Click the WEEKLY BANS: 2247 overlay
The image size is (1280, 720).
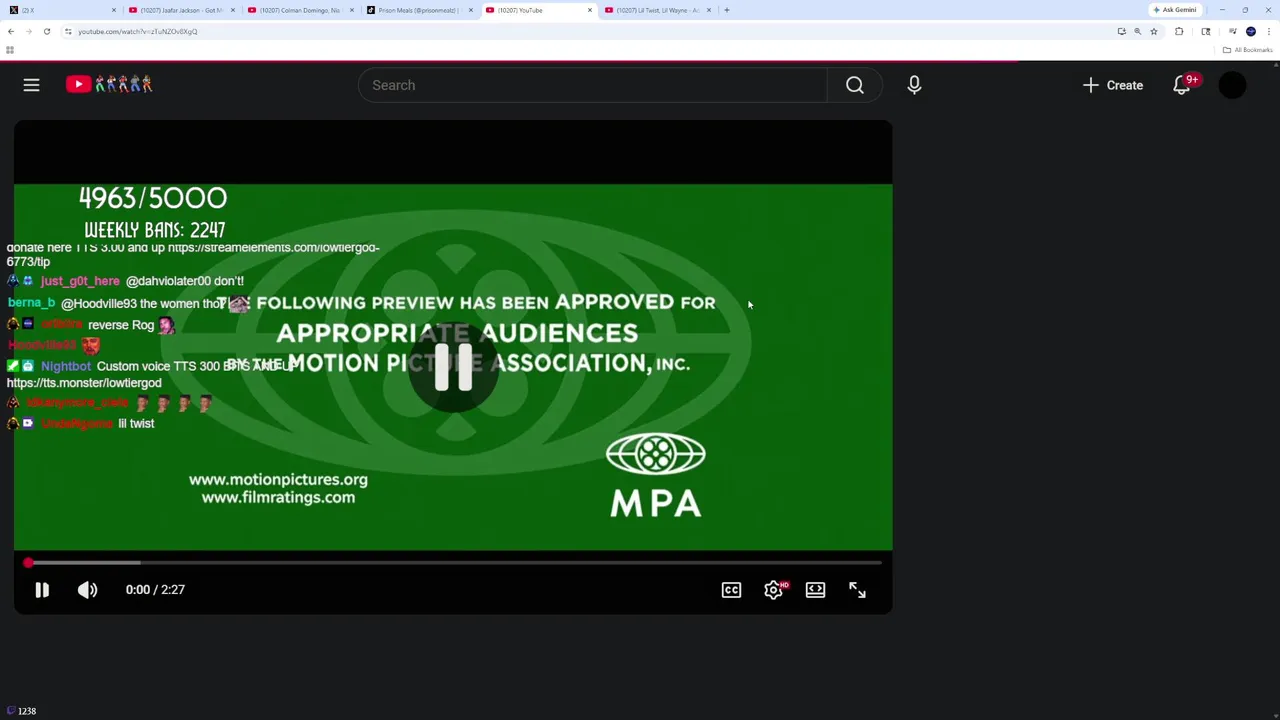tap(155, 230)
